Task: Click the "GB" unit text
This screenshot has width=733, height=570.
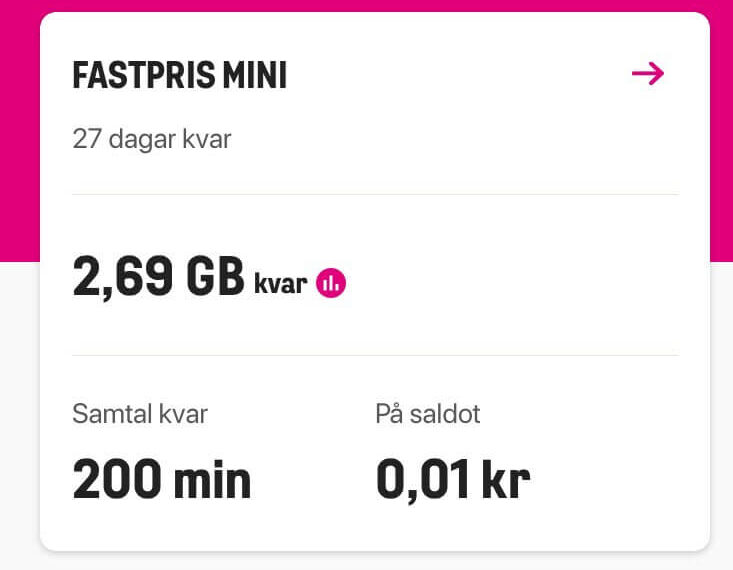Action: pyautogui.click(x=215, y=276)
